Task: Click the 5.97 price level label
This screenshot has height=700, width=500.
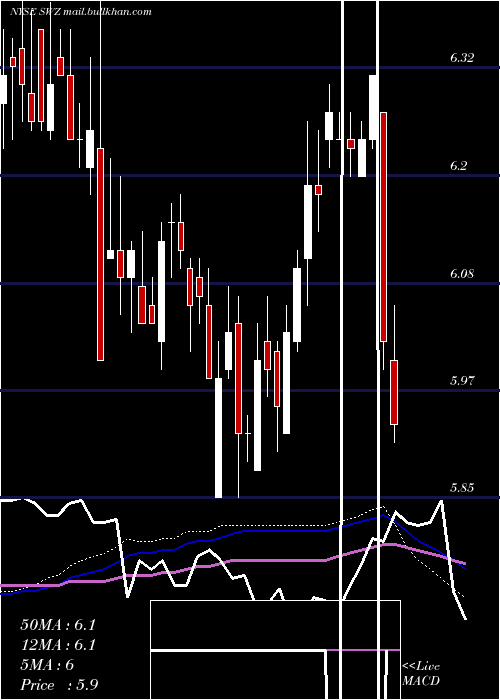Action: pos(462,380)
